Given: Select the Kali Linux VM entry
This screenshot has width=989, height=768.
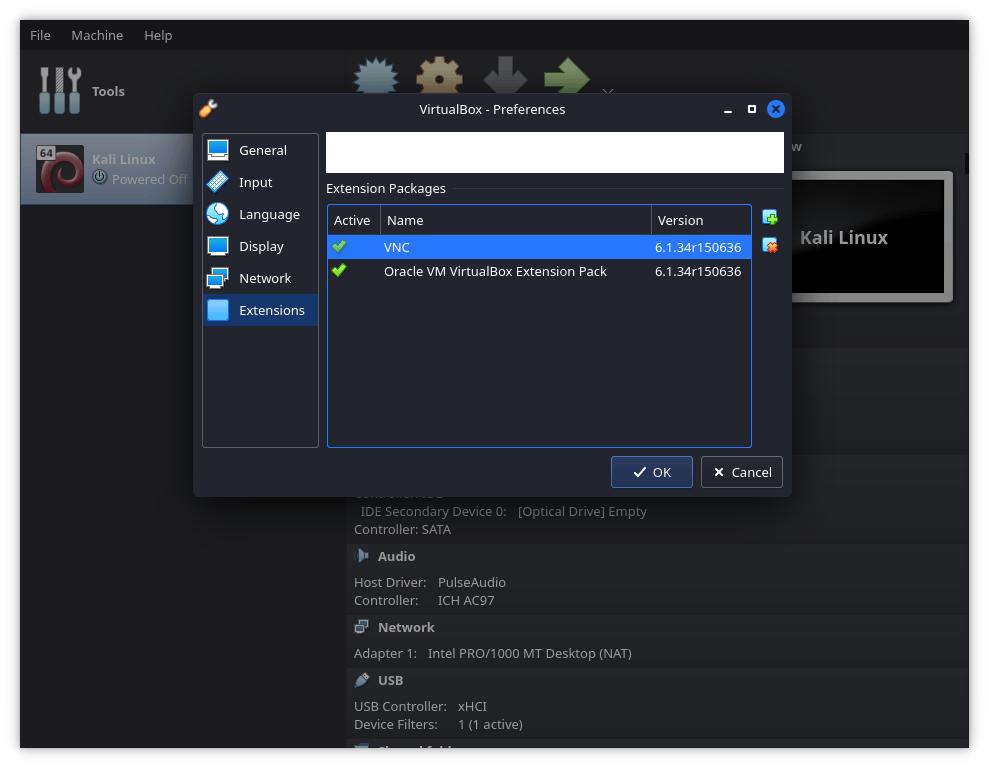Looking at the screenshot, I should click(x=110, y=168).
